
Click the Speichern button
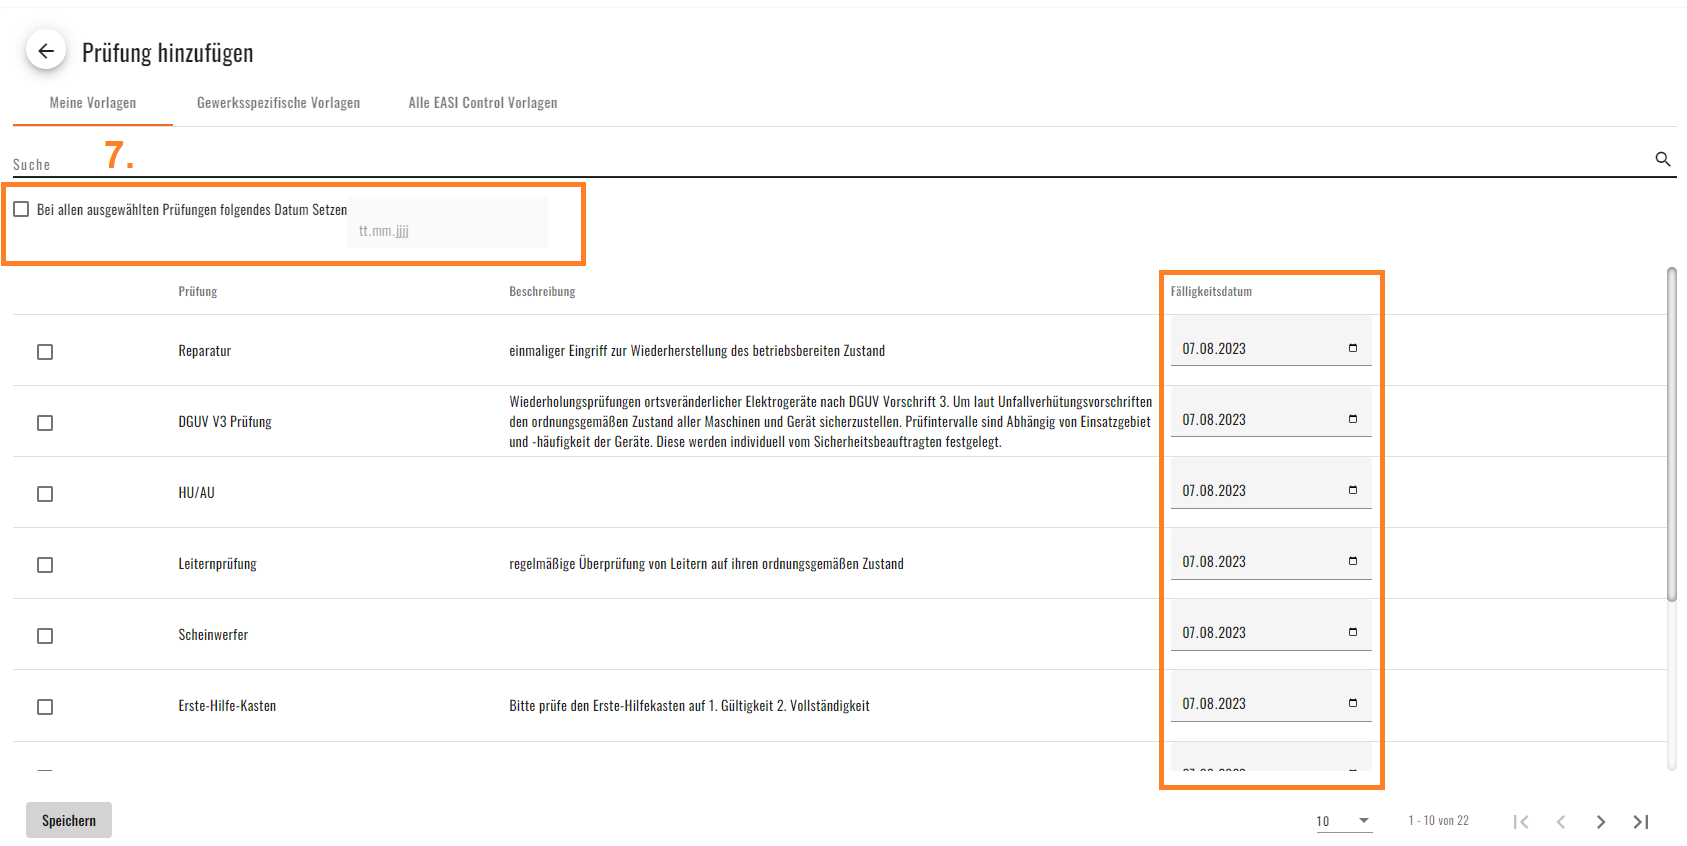pyautogui.click(x=69, y=820)
